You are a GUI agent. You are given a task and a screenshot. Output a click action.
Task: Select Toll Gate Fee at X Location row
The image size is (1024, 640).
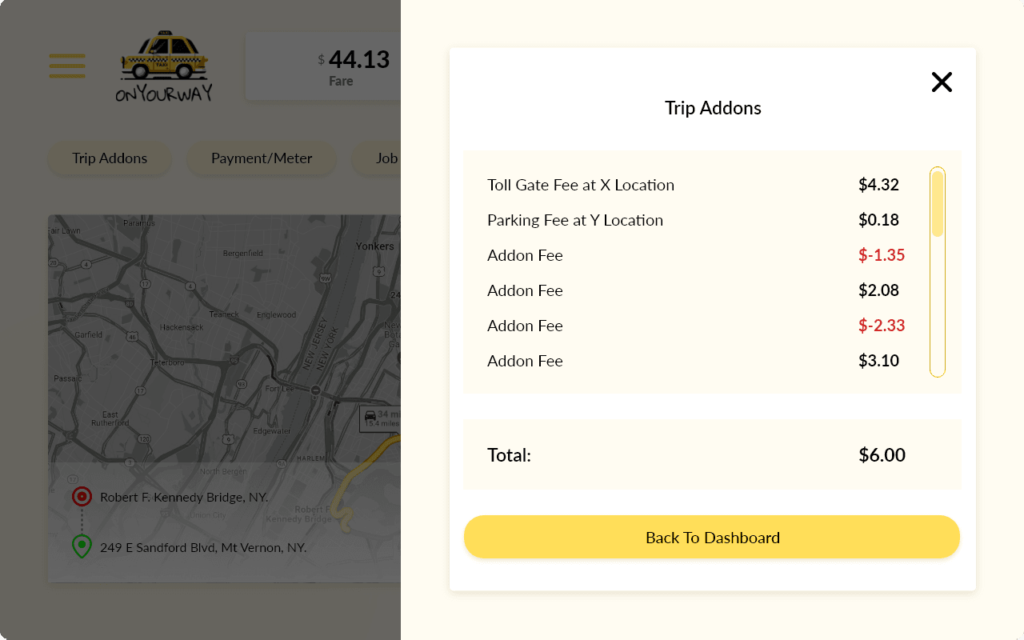click(696, 185)
